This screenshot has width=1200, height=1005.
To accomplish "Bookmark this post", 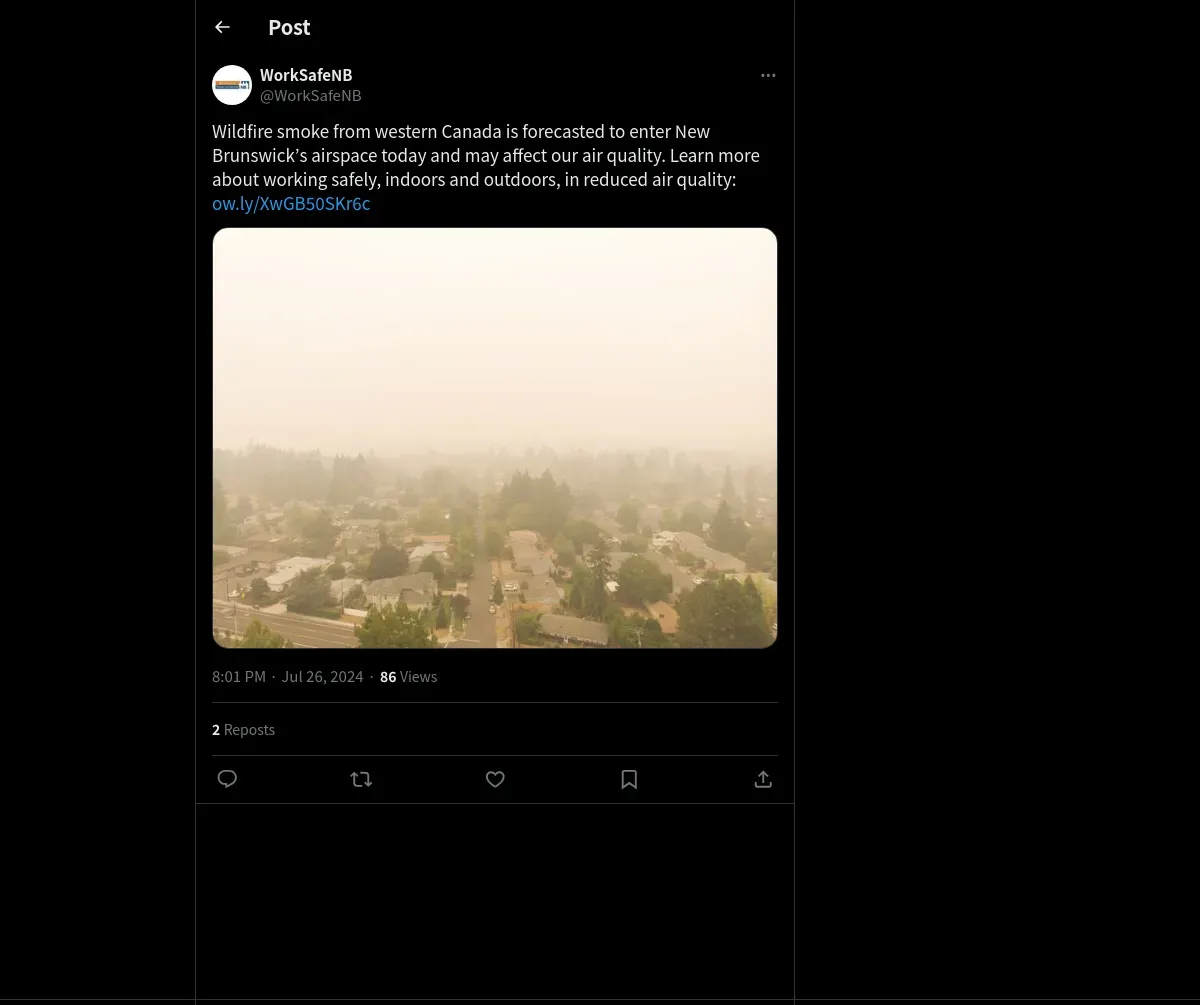I will [x=629, y=779].
